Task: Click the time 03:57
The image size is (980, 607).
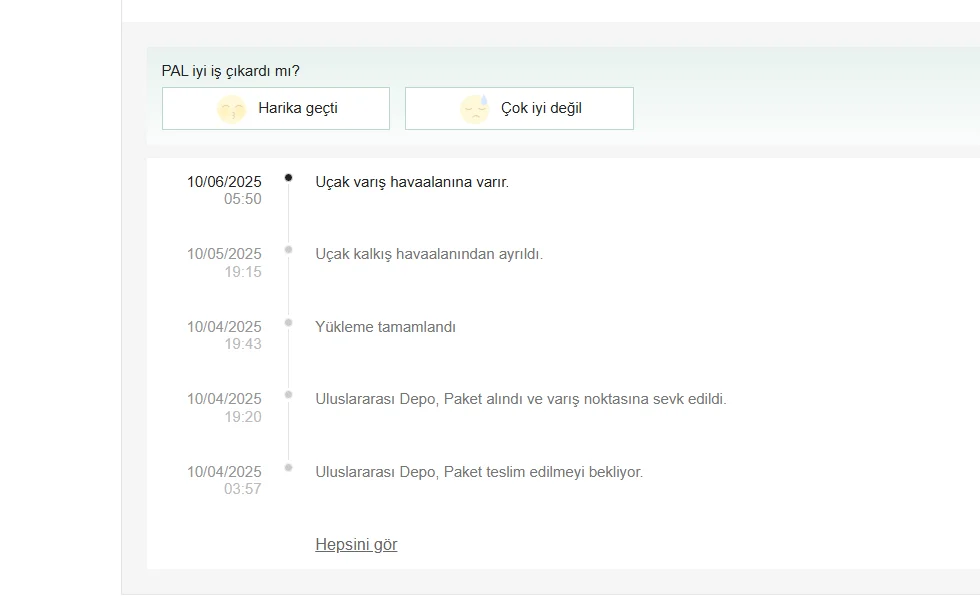Action: [x=242, y=489]
